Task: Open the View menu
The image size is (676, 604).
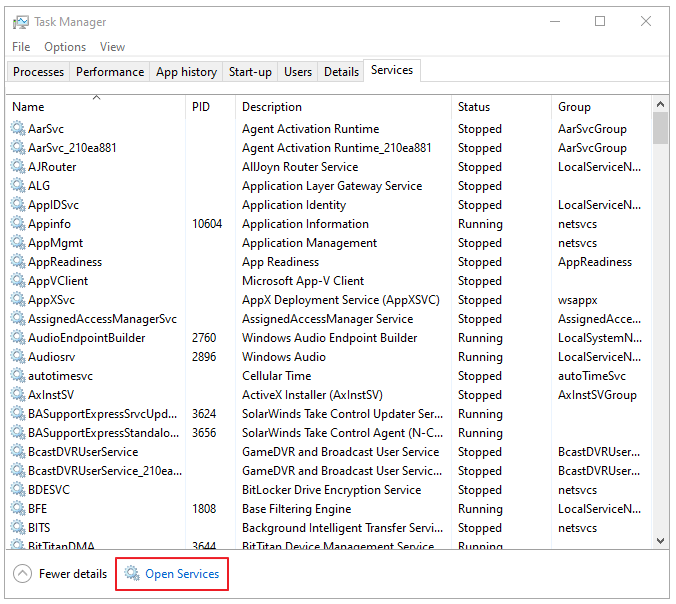Action: tap(113, 47)
